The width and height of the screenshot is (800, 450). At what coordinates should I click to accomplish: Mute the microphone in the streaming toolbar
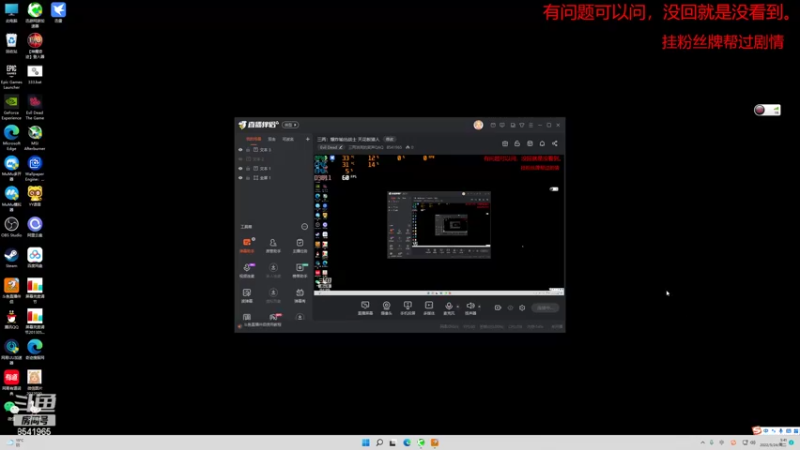pyautogui.click(x=448, y=308)
